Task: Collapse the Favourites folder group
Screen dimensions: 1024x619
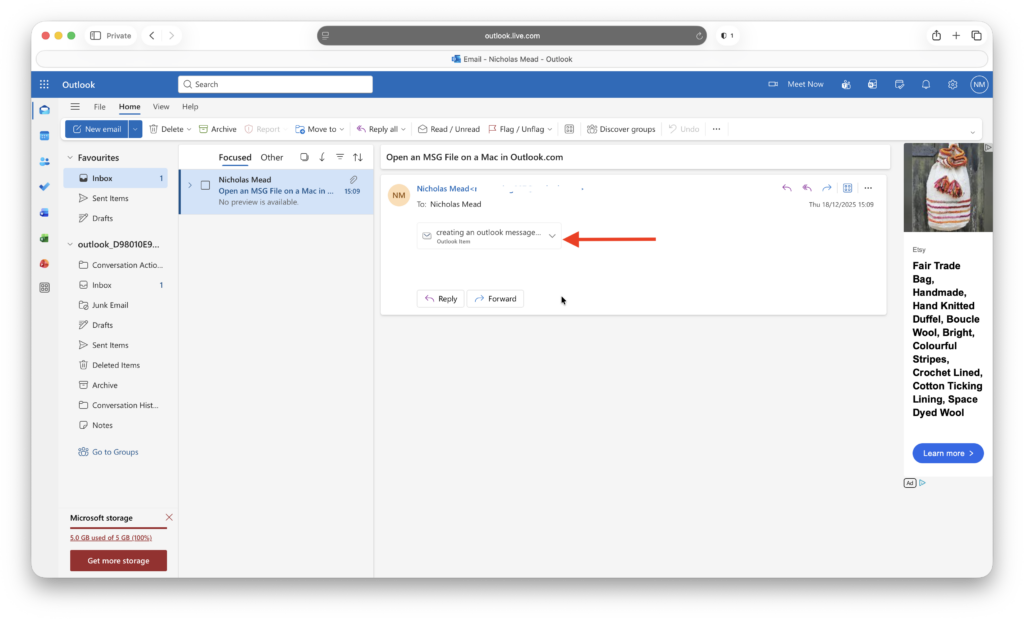Action: coord(70,157)
